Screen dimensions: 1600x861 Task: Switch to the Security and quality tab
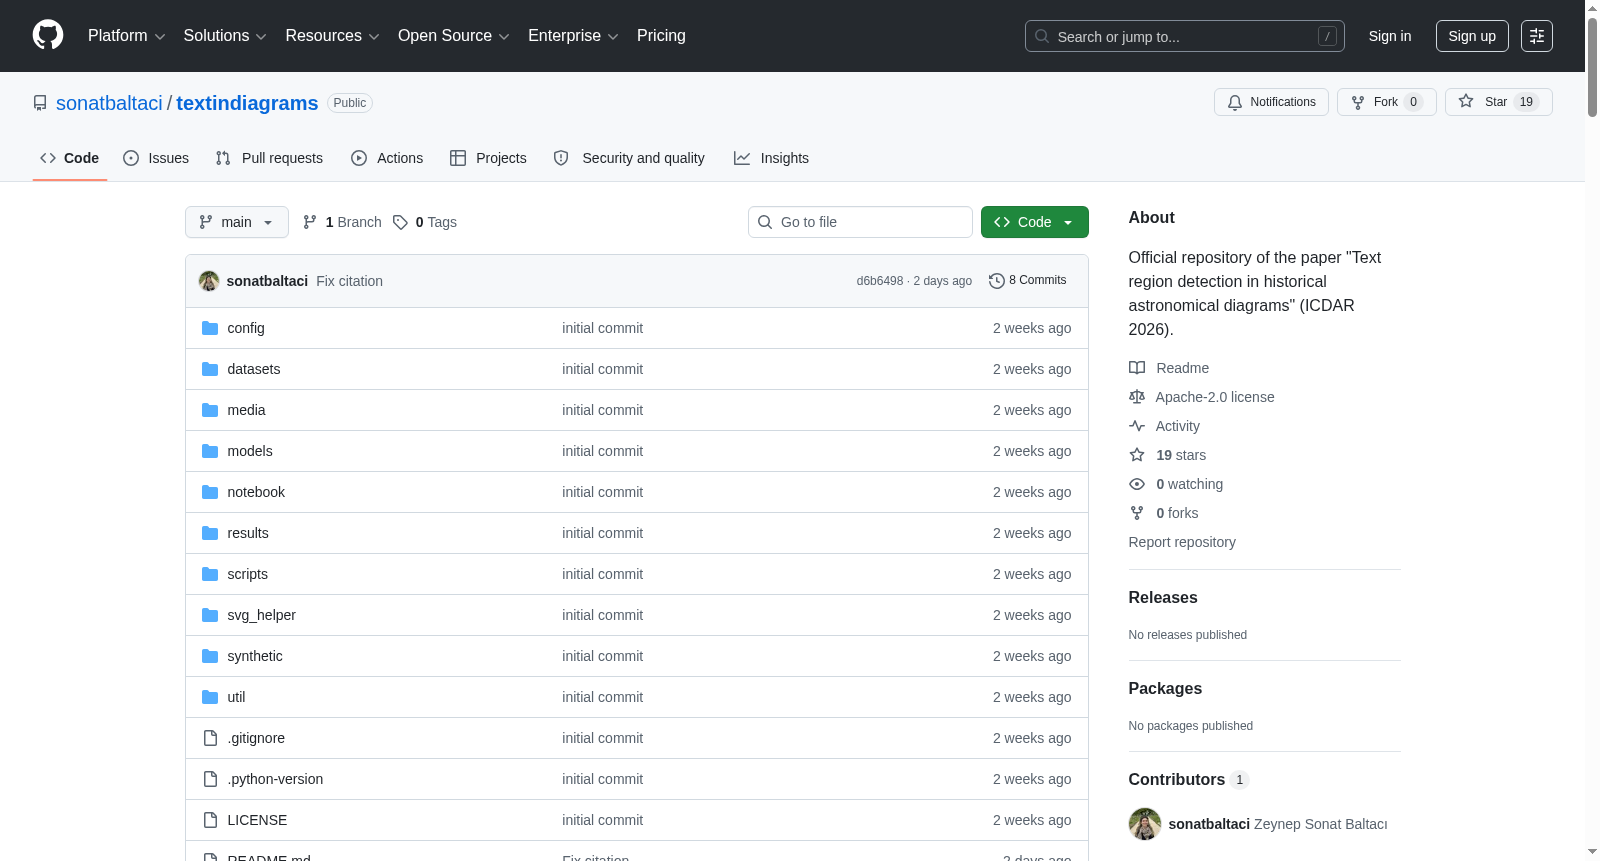tap(629, 158)
